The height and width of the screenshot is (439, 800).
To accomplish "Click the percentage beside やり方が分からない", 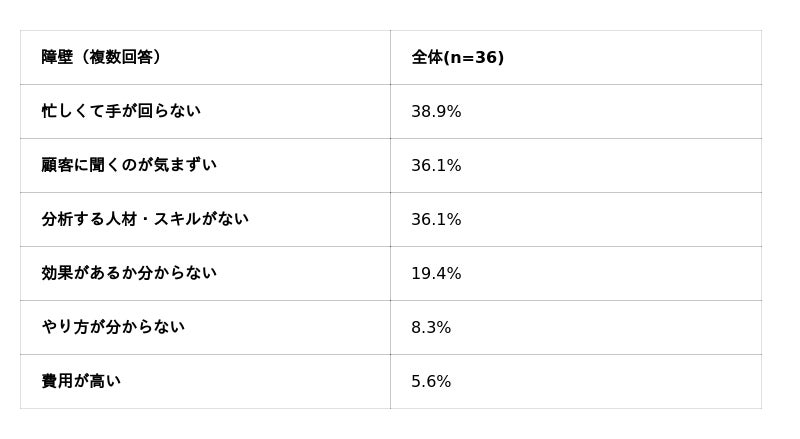I will (x=431, y=327).
